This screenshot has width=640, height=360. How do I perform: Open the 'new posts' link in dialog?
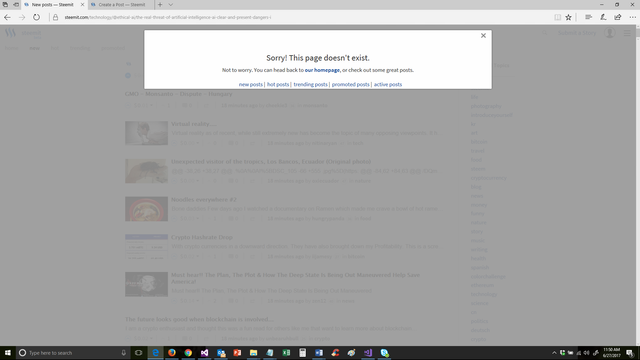251,84
